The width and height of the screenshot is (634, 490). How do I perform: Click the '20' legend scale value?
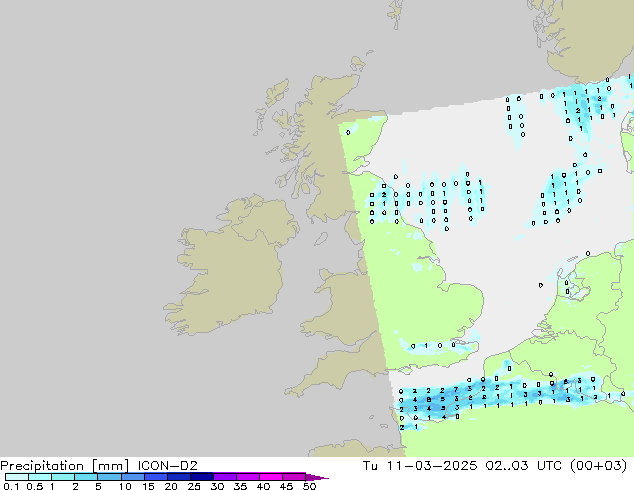point(171,486)
